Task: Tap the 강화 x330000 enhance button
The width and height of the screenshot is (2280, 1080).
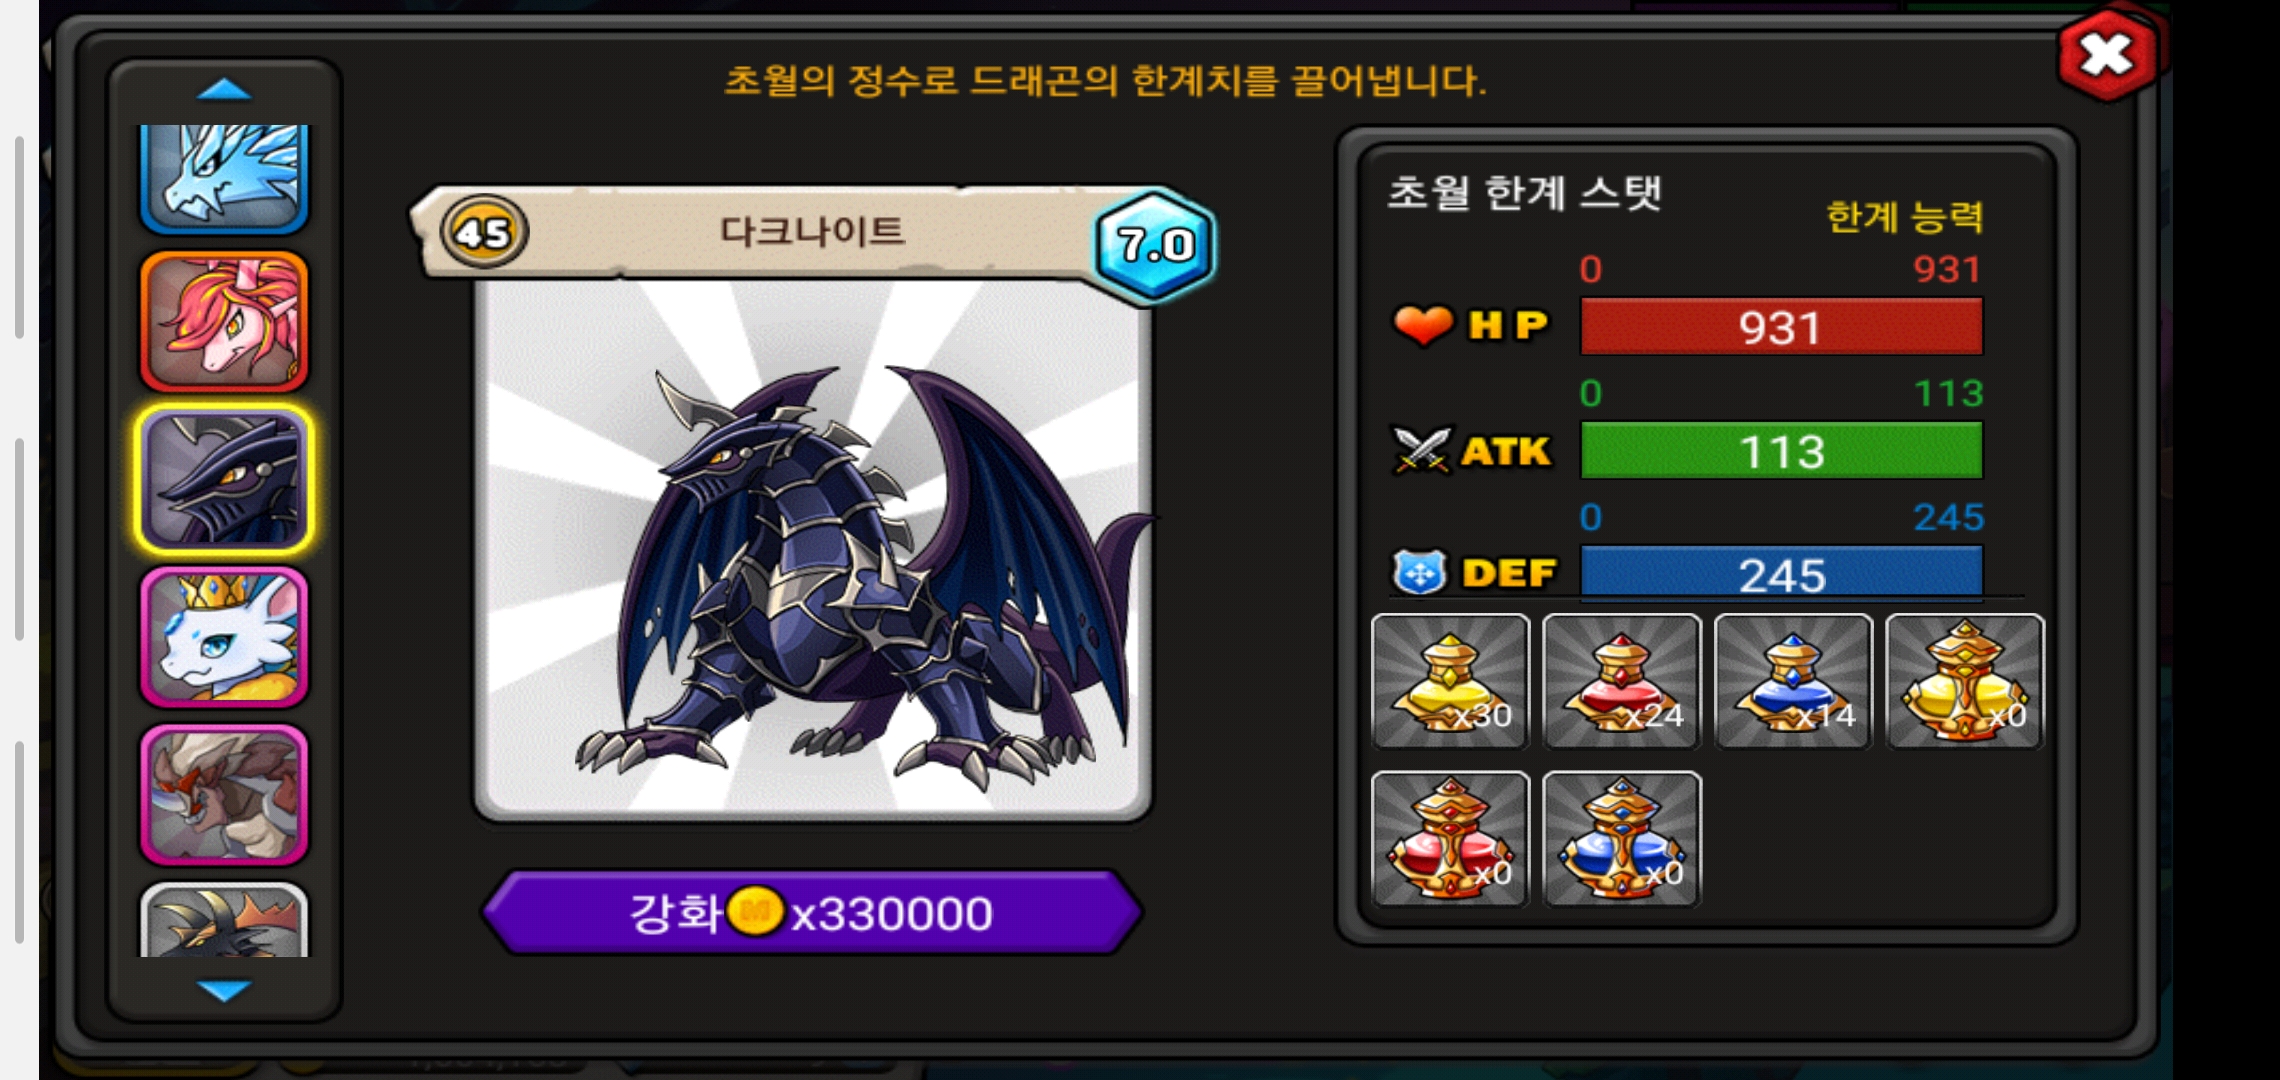Action: 812,912
